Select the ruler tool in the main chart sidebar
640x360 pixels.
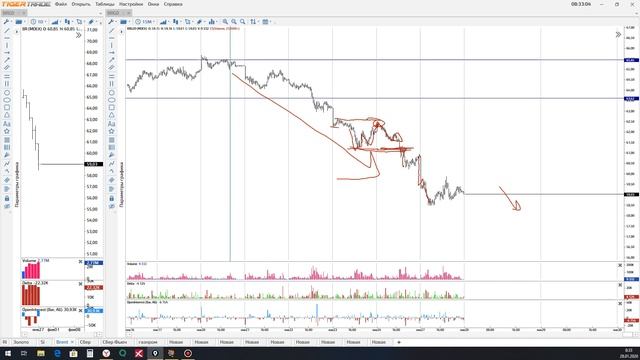pos(111,67)
